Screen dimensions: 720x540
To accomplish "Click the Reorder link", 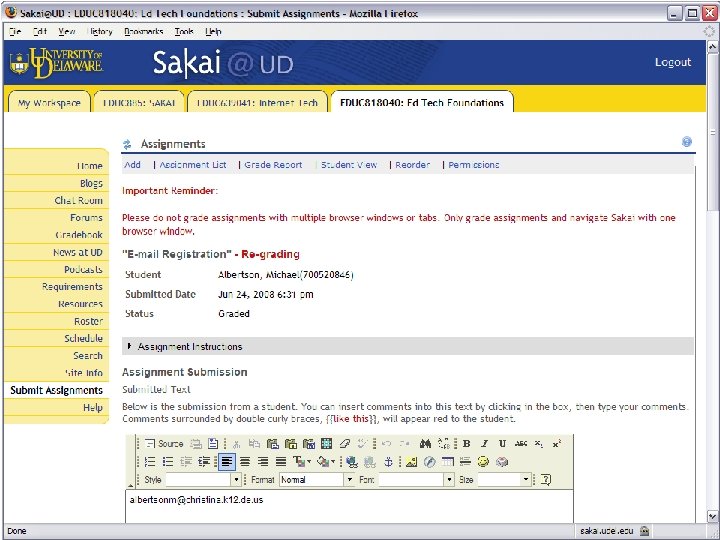I will pyautogui.click(x=412, y=165).
